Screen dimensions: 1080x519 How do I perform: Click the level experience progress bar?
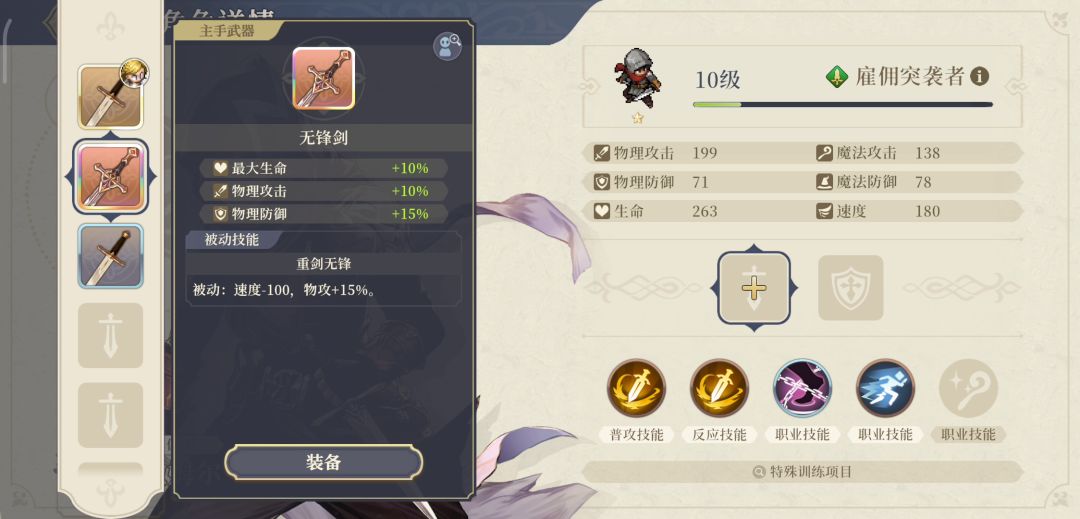[x=843, y=105]
